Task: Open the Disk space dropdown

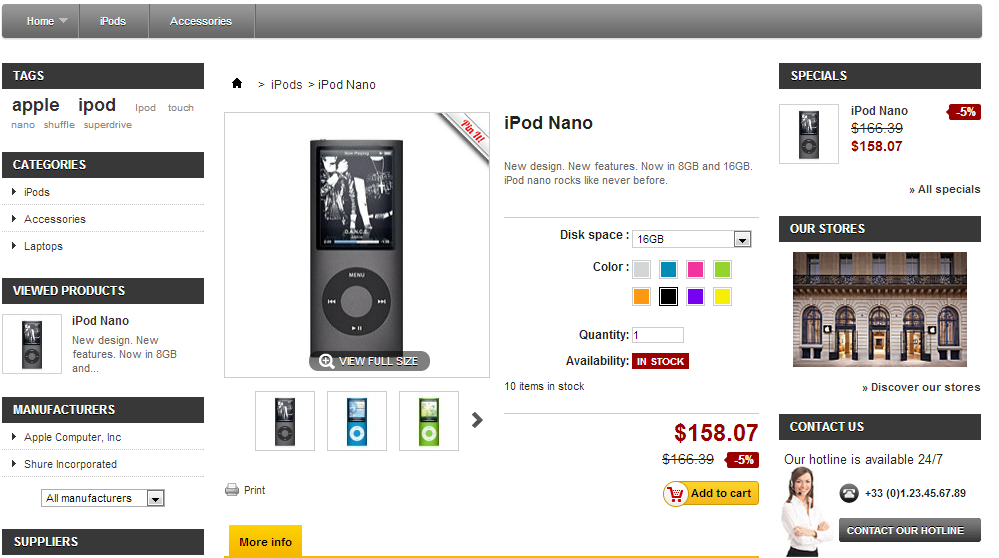Action: pyautogui.click(x=741, y=239)
